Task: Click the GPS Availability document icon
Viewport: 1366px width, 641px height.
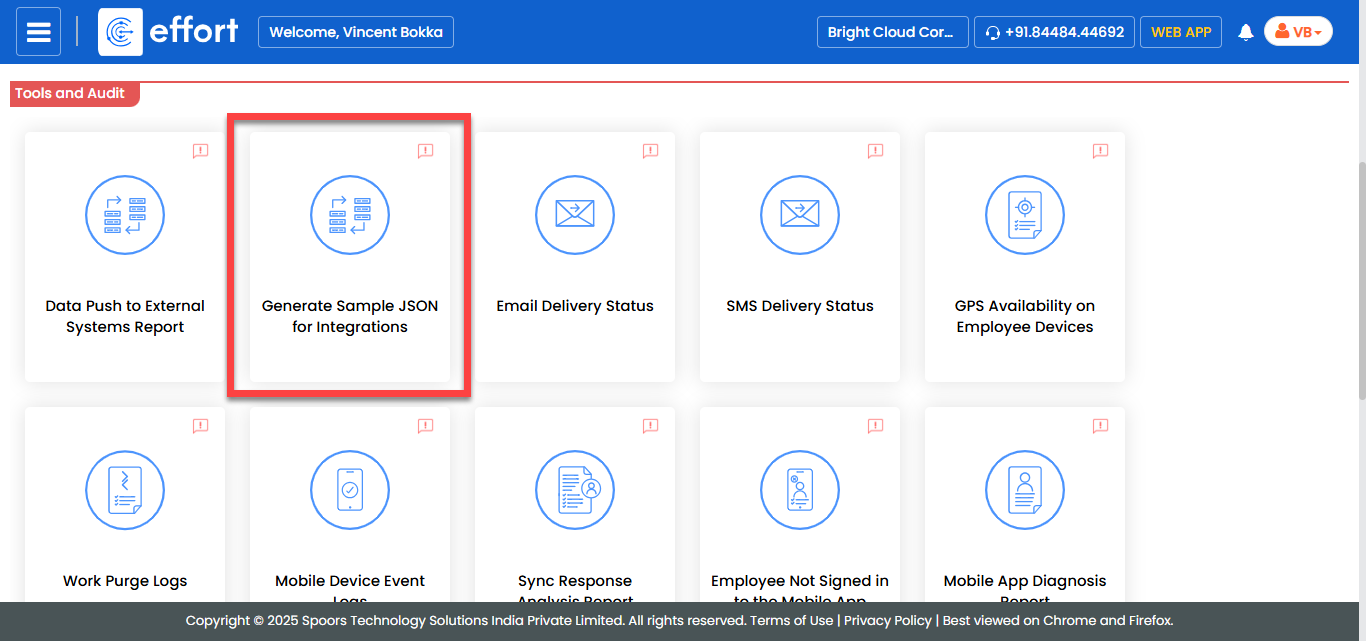Action: pyautogui.click(x=1025, y=214)
